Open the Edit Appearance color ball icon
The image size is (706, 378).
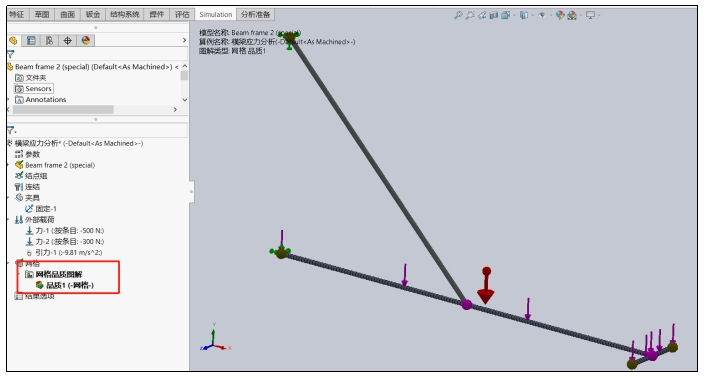click(560, 15)
